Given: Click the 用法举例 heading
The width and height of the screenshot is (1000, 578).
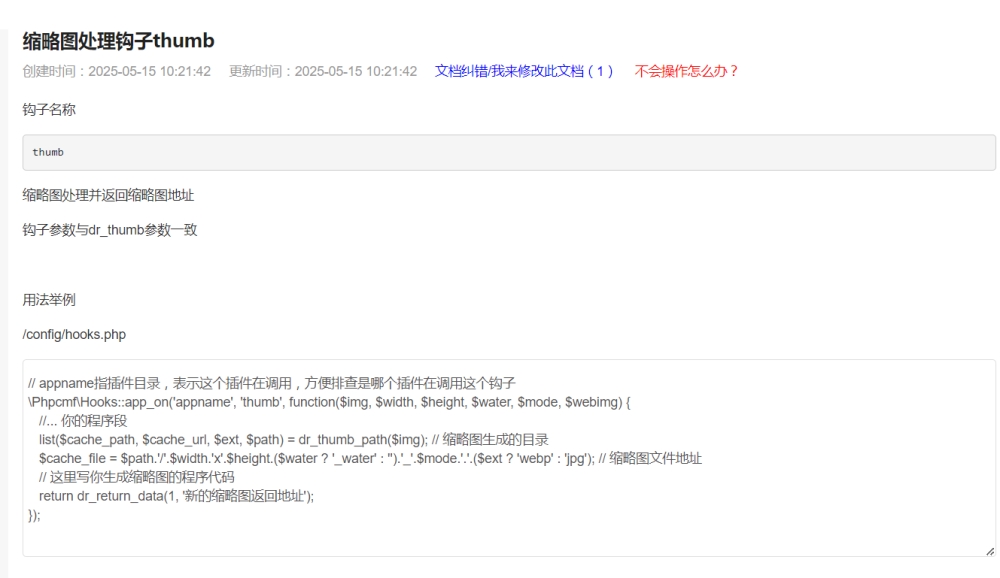Looking at the screenshot, I should click(49, 298).
